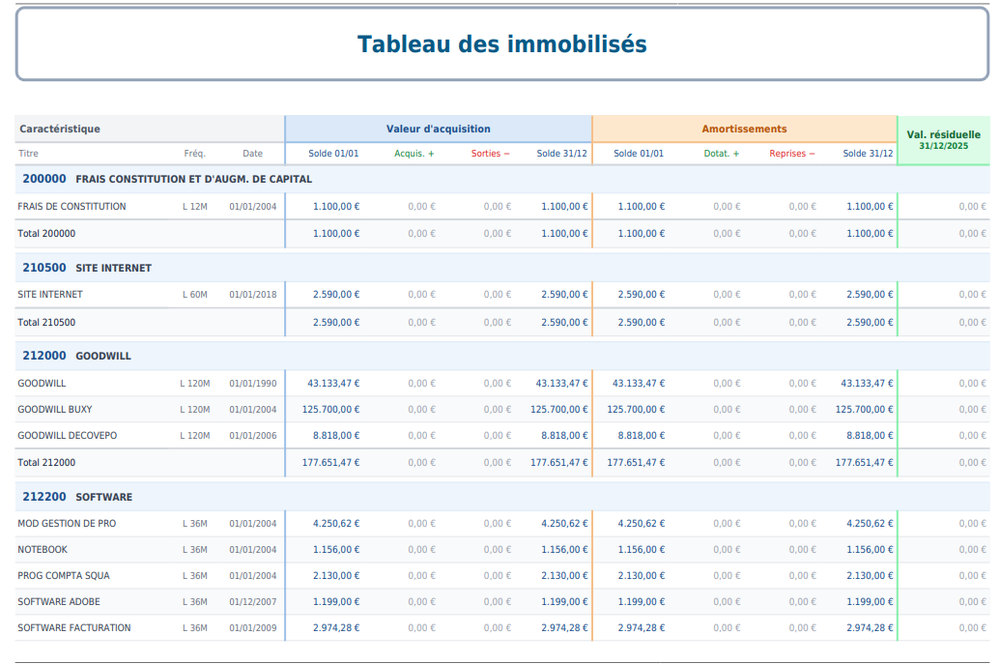The height and width of the screenshot is (664, 1000).
Task: Click the date '01/01/2009'
Action: coord(253,628)
